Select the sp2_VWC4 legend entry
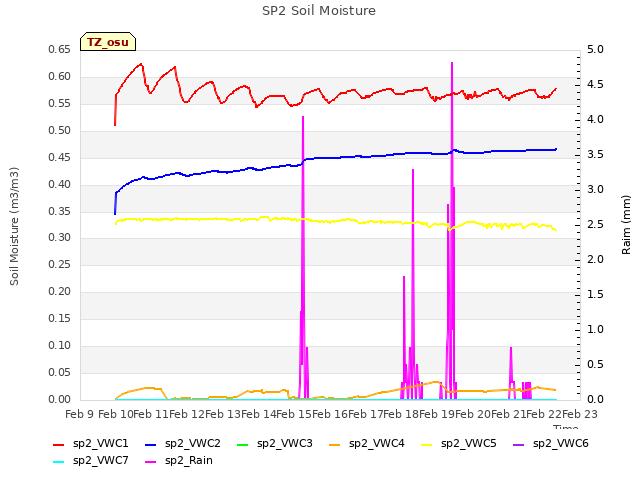This screenshot has height=480, width=640. click(x=367, y=444)
